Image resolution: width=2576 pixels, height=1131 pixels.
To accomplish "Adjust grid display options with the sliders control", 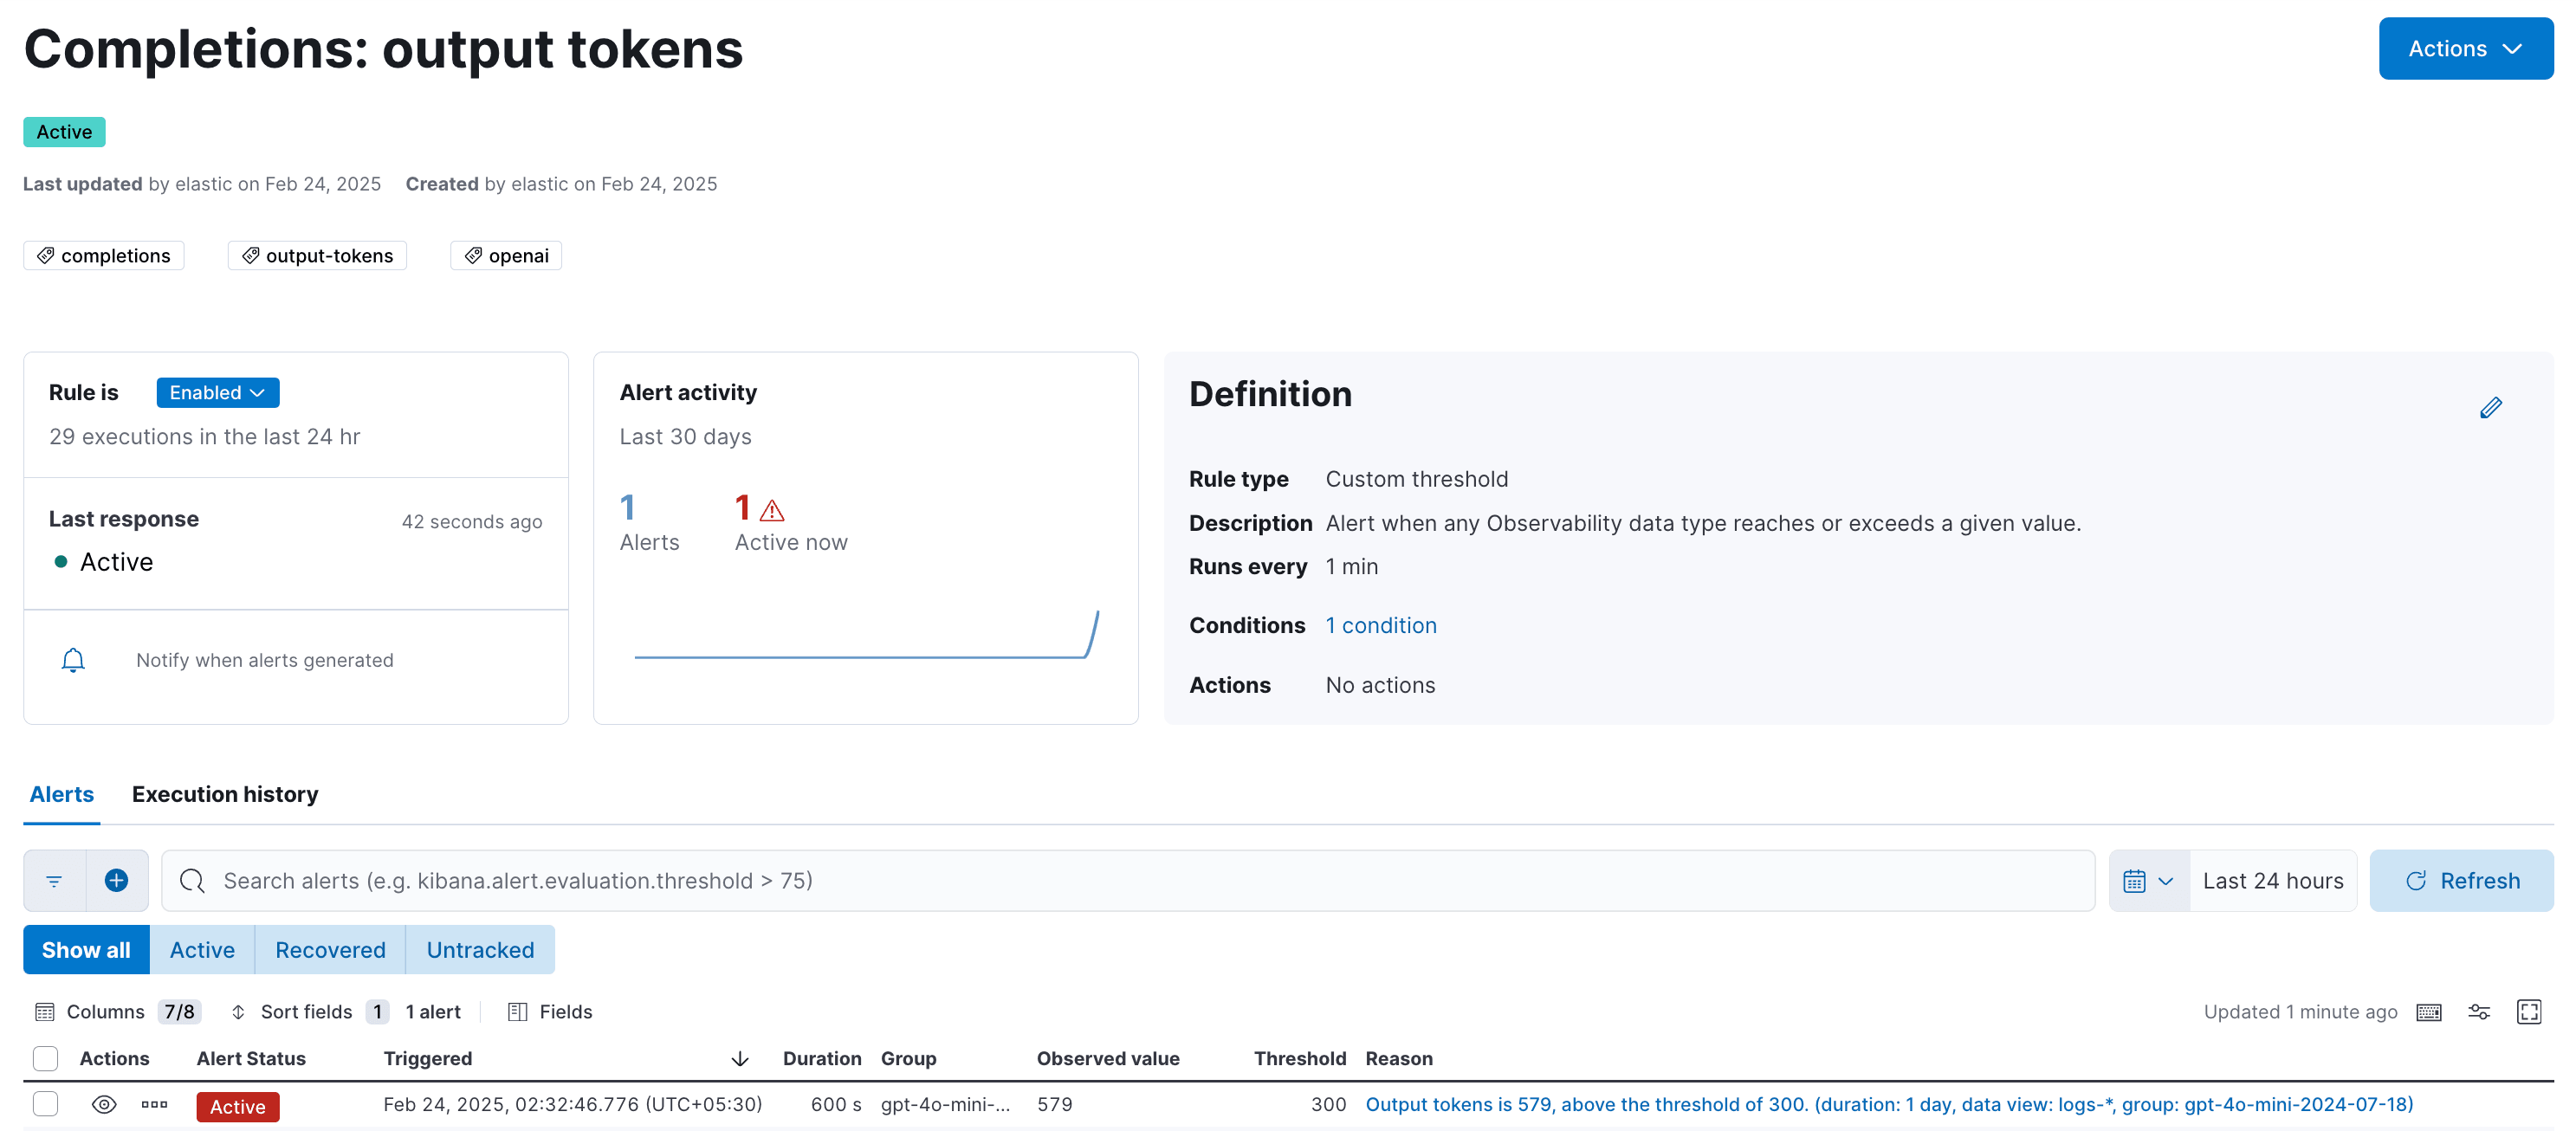I will coord(2479,1012).
